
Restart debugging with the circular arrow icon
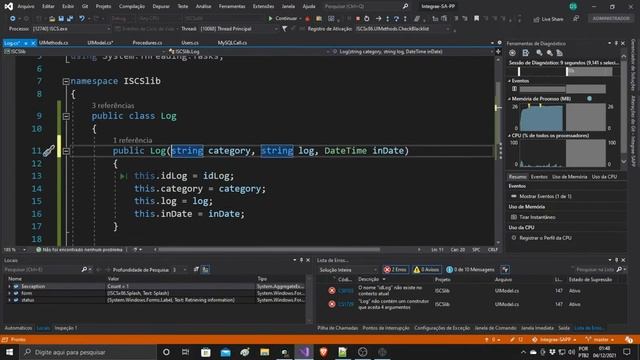click(367, 18)
